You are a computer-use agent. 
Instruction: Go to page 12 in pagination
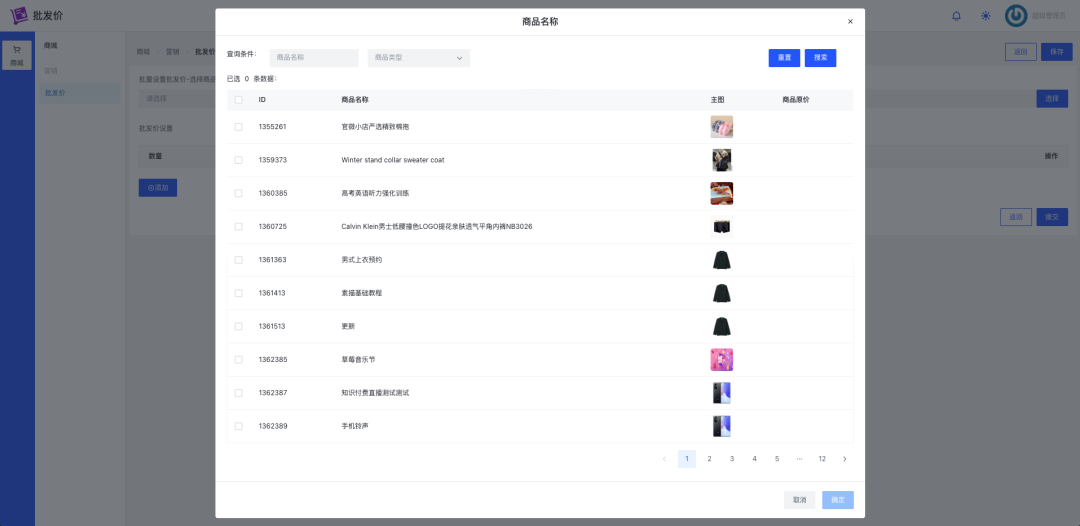pos(822,459)
